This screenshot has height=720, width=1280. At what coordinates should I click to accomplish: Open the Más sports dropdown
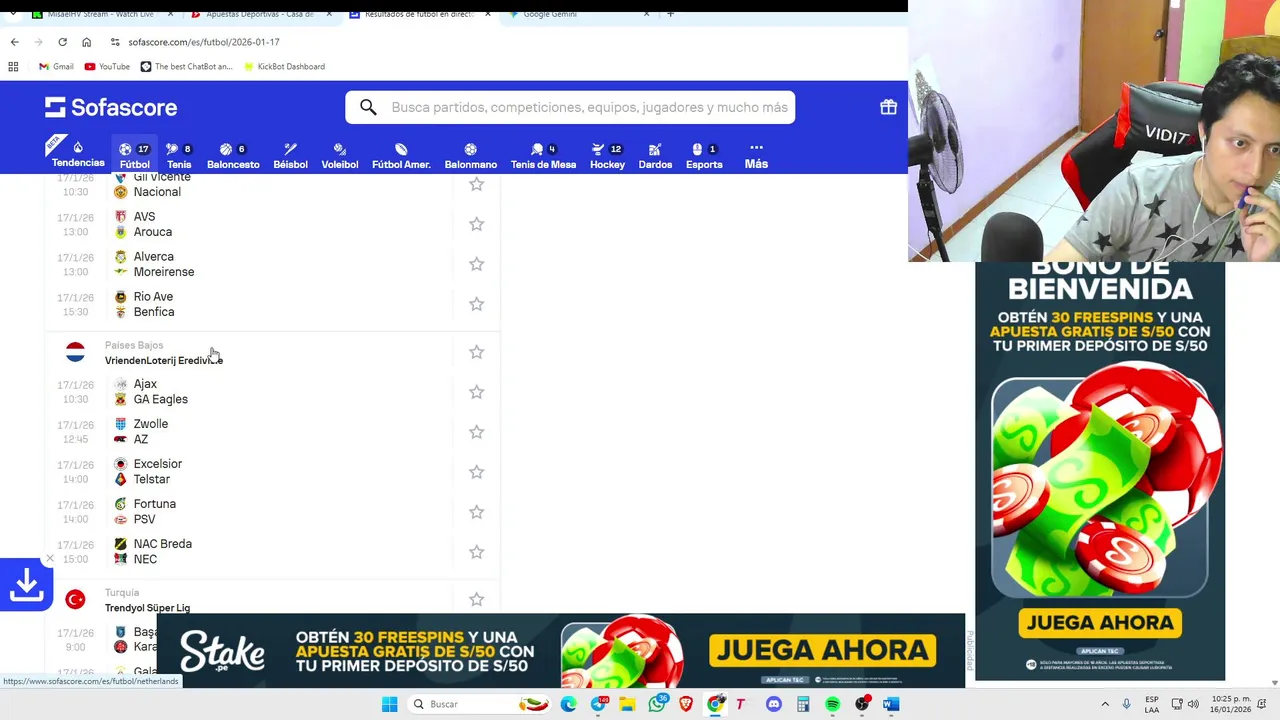[x=756, y=154]
